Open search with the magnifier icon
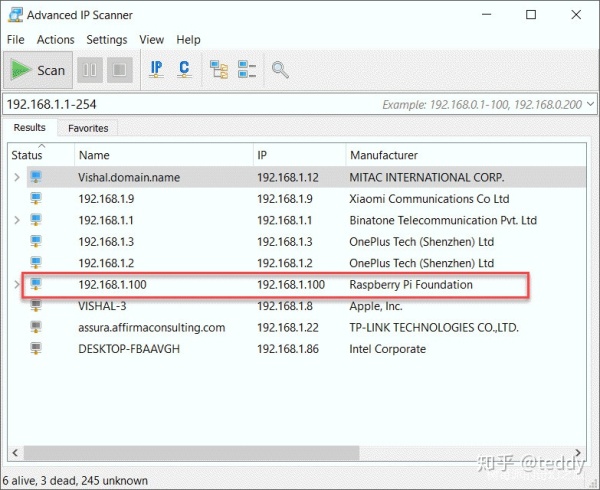600x490 pixels. 280,70
